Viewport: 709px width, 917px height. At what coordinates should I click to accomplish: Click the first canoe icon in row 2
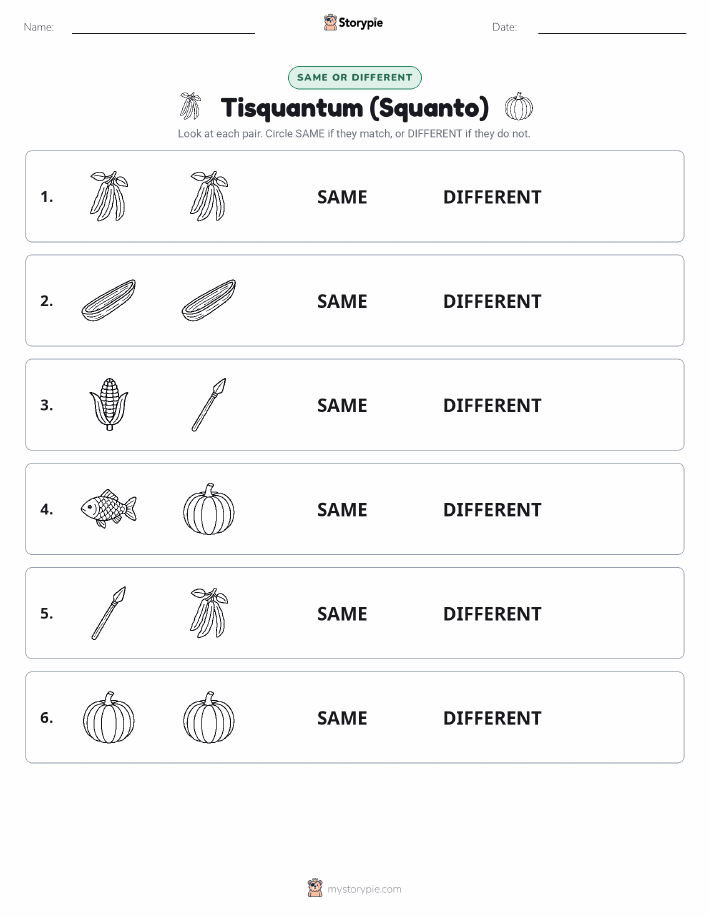tap(109, 300)
